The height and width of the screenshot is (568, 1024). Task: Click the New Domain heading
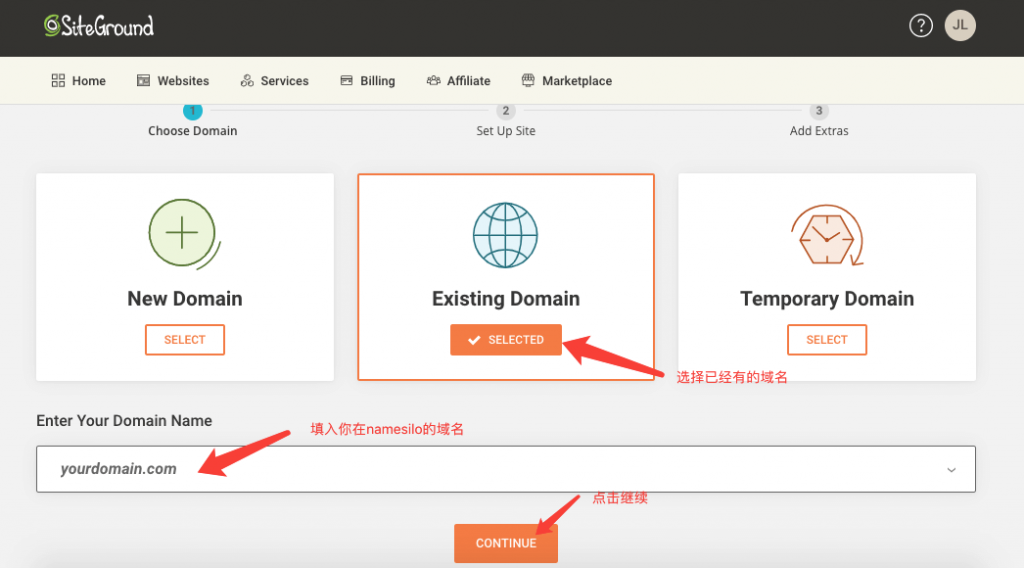click(x=185, y=298)
